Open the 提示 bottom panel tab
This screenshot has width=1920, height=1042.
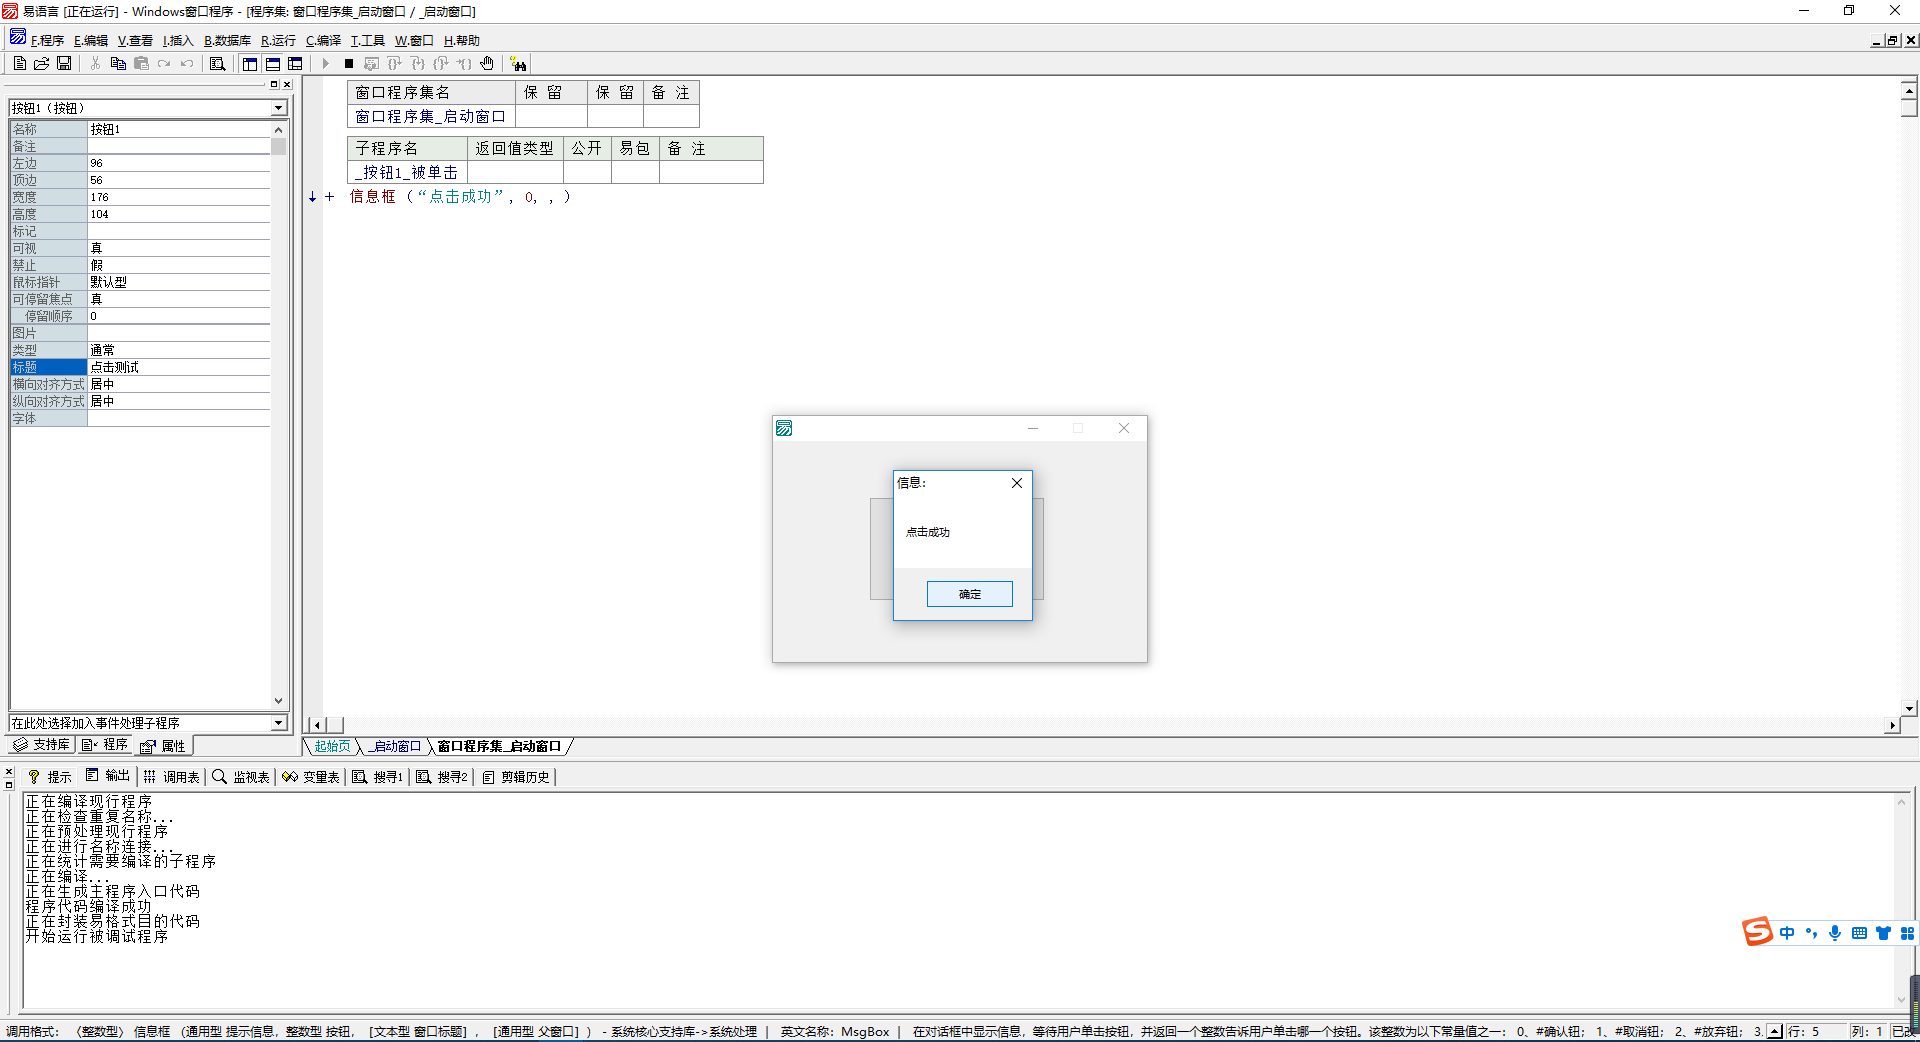[49, 777]
